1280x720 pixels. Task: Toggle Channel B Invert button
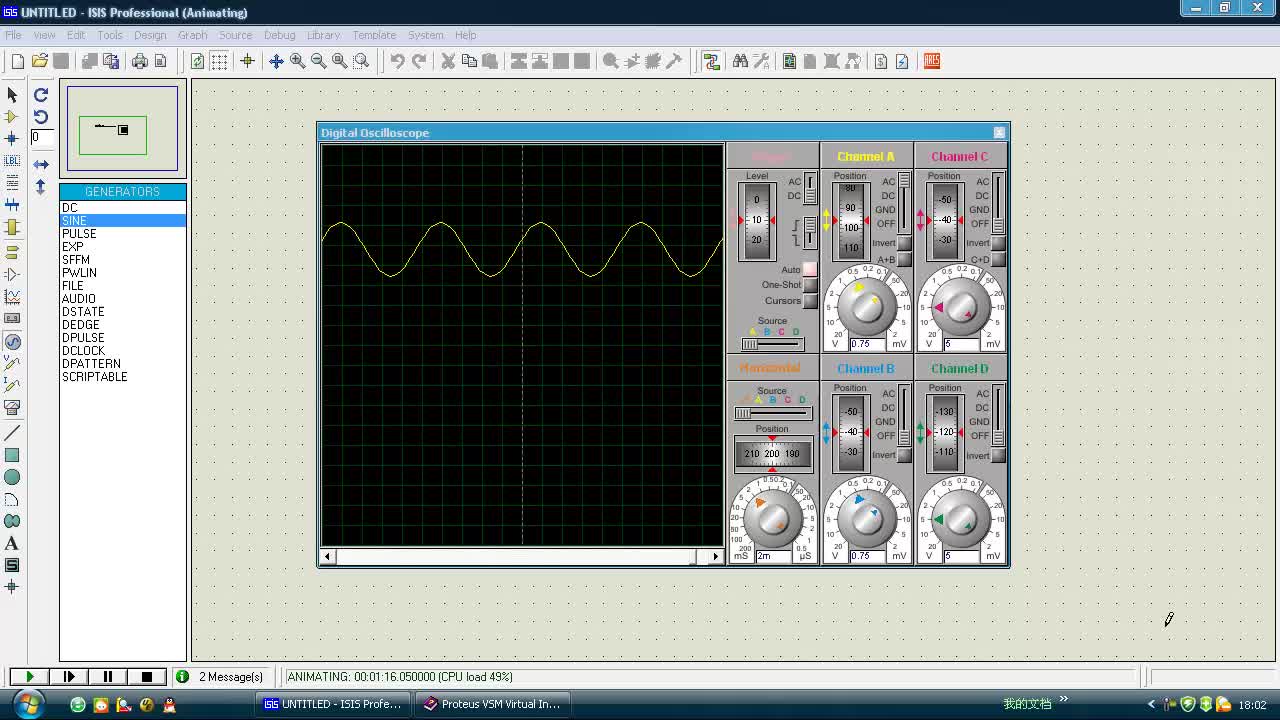click(x=904, y=455)
